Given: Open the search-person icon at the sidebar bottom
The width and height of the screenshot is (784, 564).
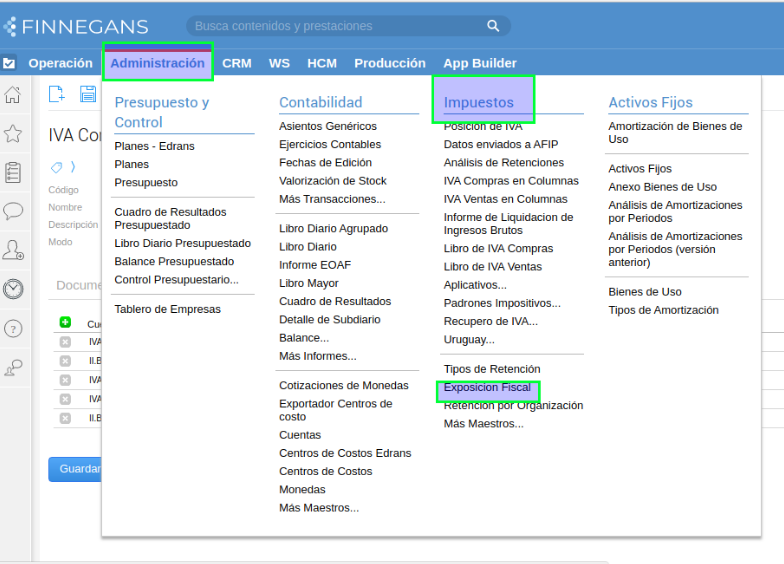Looking at the screenshot, I should tap(13, 368).
